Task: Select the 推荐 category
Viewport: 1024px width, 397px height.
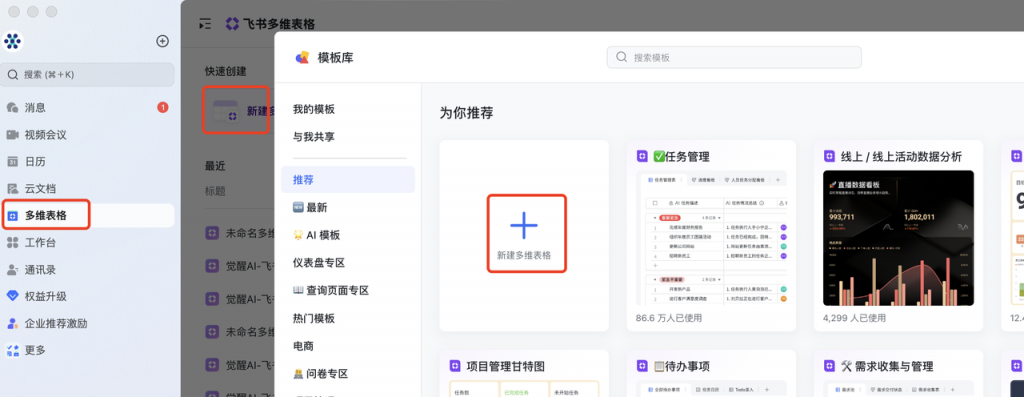Action: [x=347, y=180]
